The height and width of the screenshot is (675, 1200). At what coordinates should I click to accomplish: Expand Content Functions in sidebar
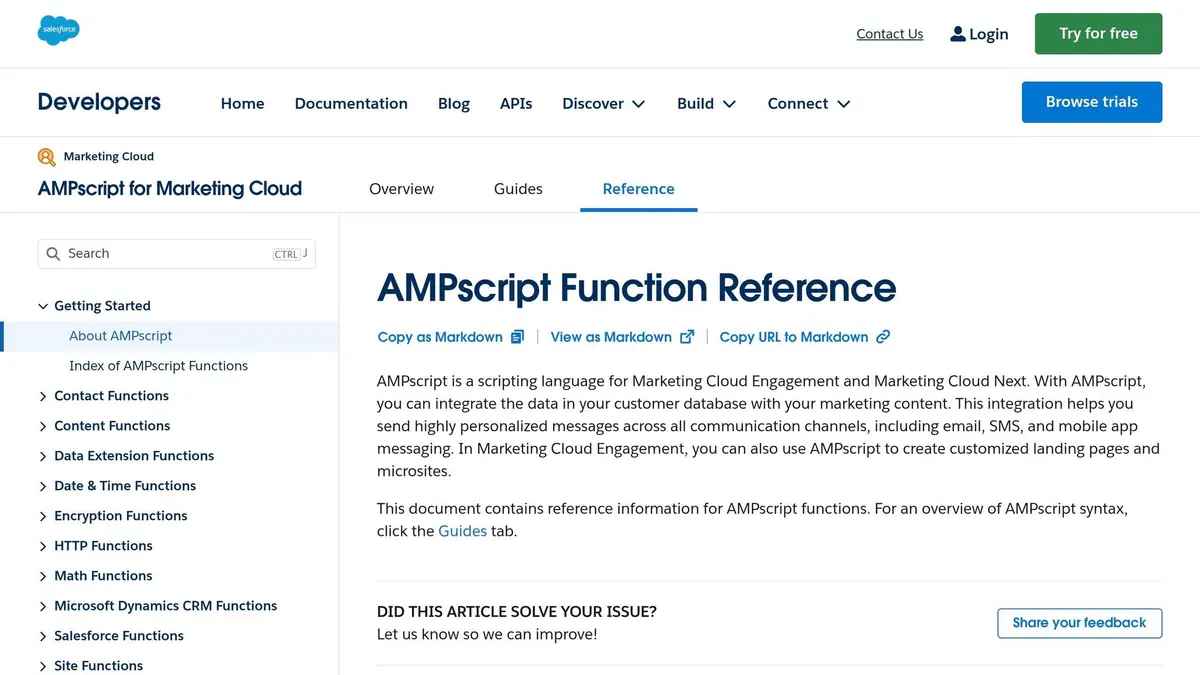43,426
